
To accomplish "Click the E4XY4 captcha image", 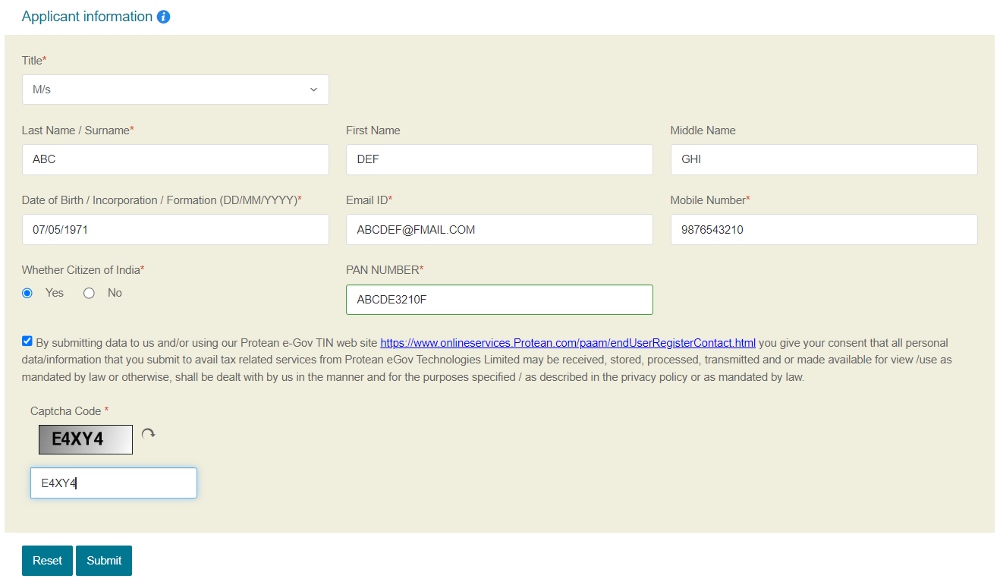I will (x=85, y=440).
